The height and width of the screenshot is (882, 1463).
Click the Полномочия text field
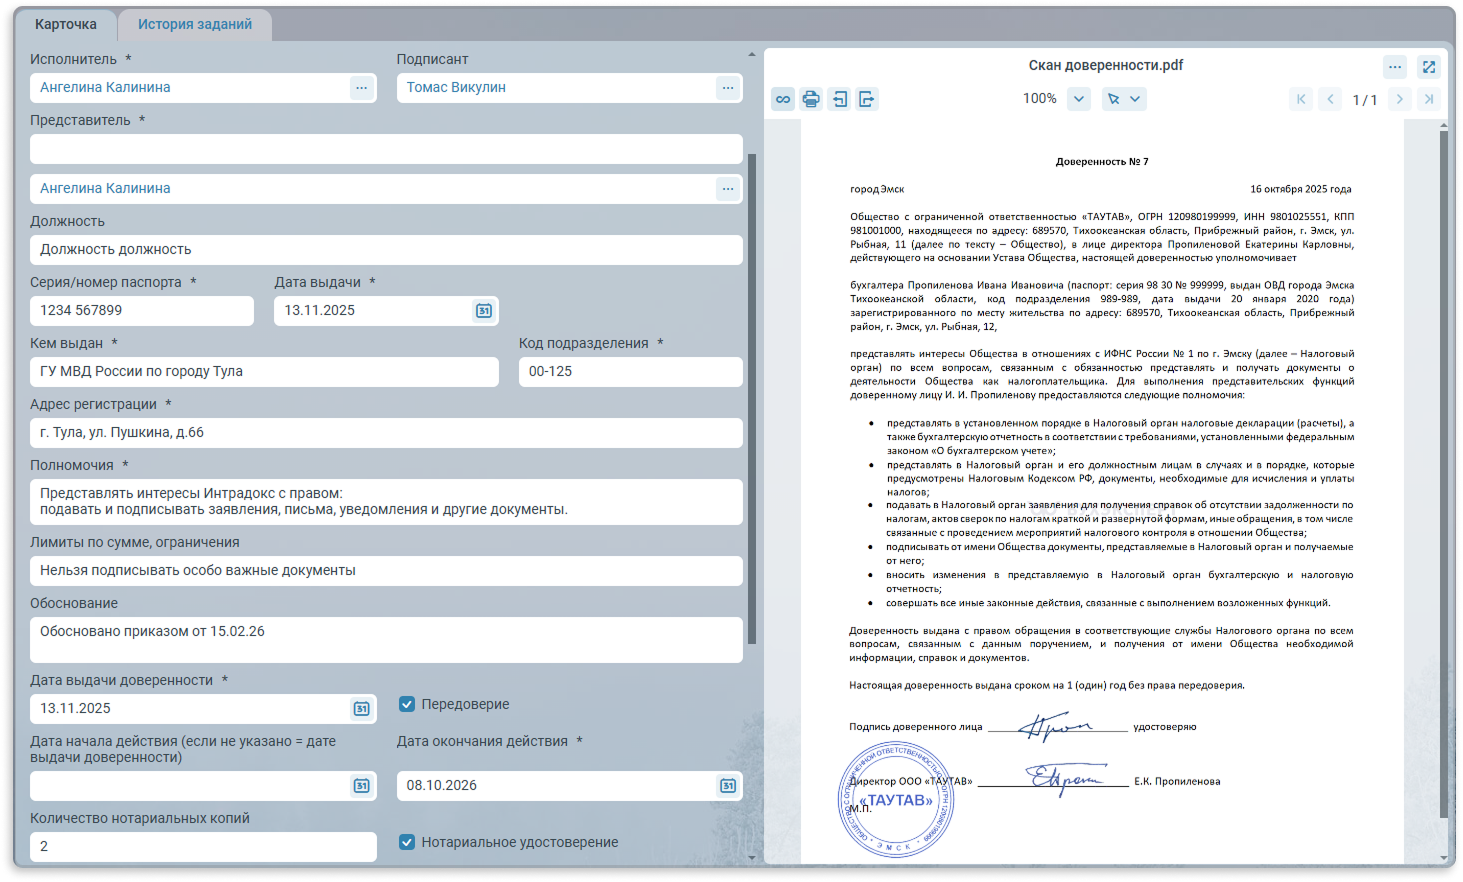(x=386, y=502)
